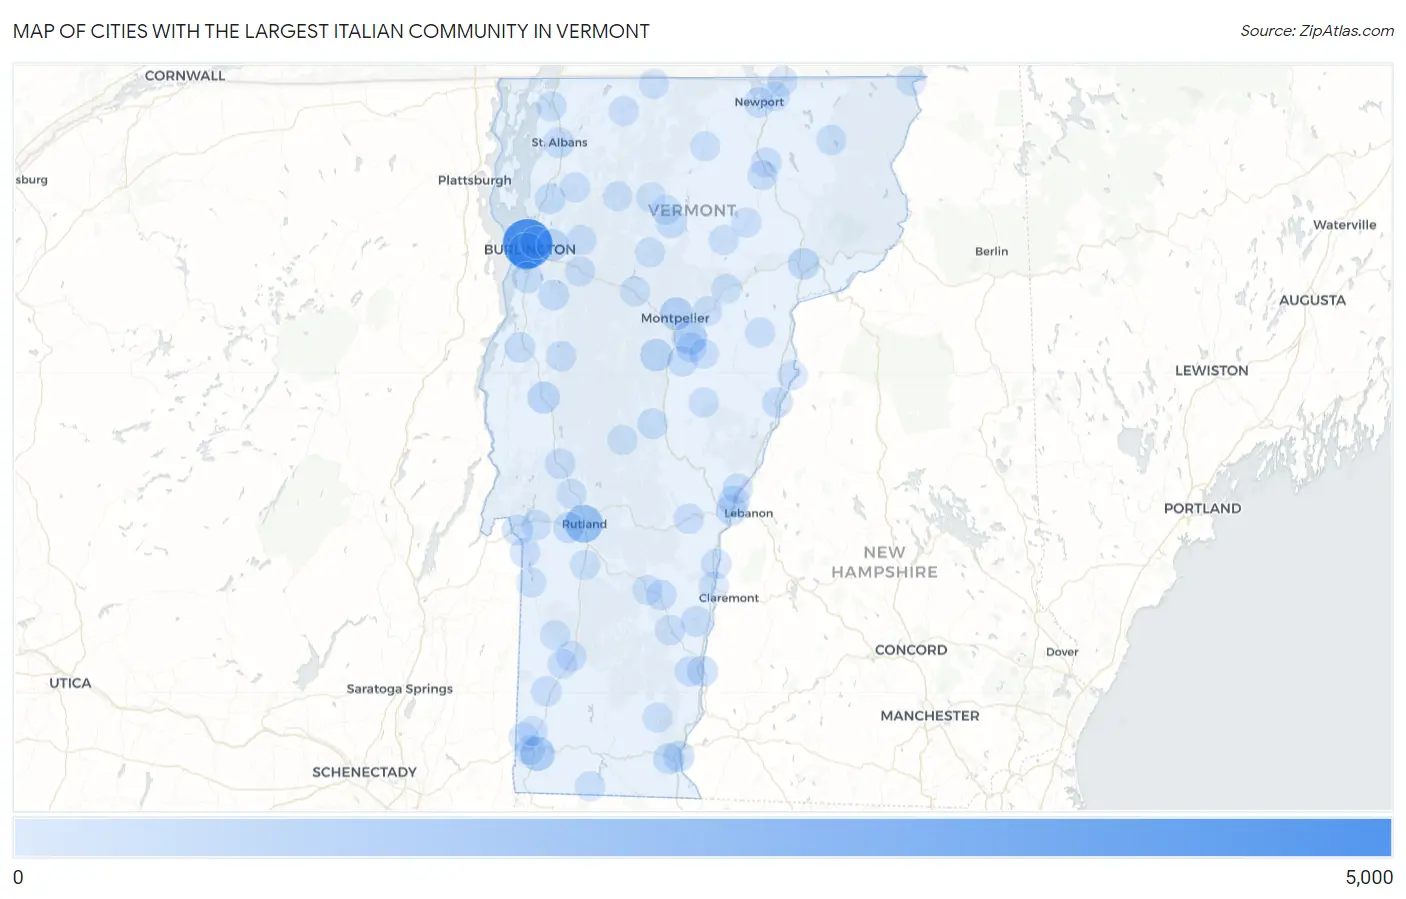Click the AUGUSTA city label
1406x899 pixels.
[1312, 300]
